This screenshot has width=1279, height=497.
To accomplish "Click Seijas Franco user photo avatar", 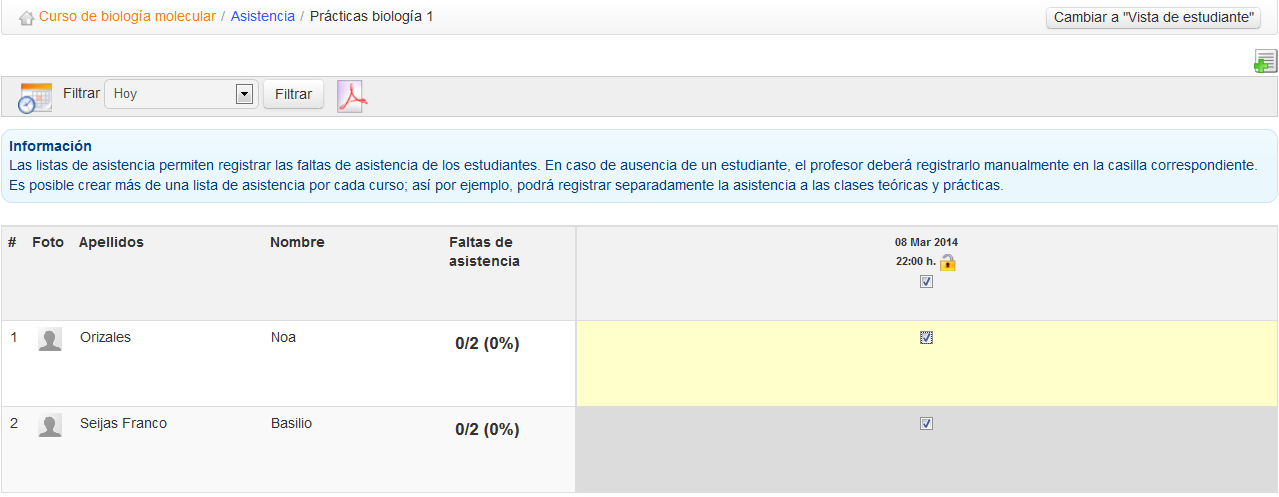I will (x=50, y=426).
